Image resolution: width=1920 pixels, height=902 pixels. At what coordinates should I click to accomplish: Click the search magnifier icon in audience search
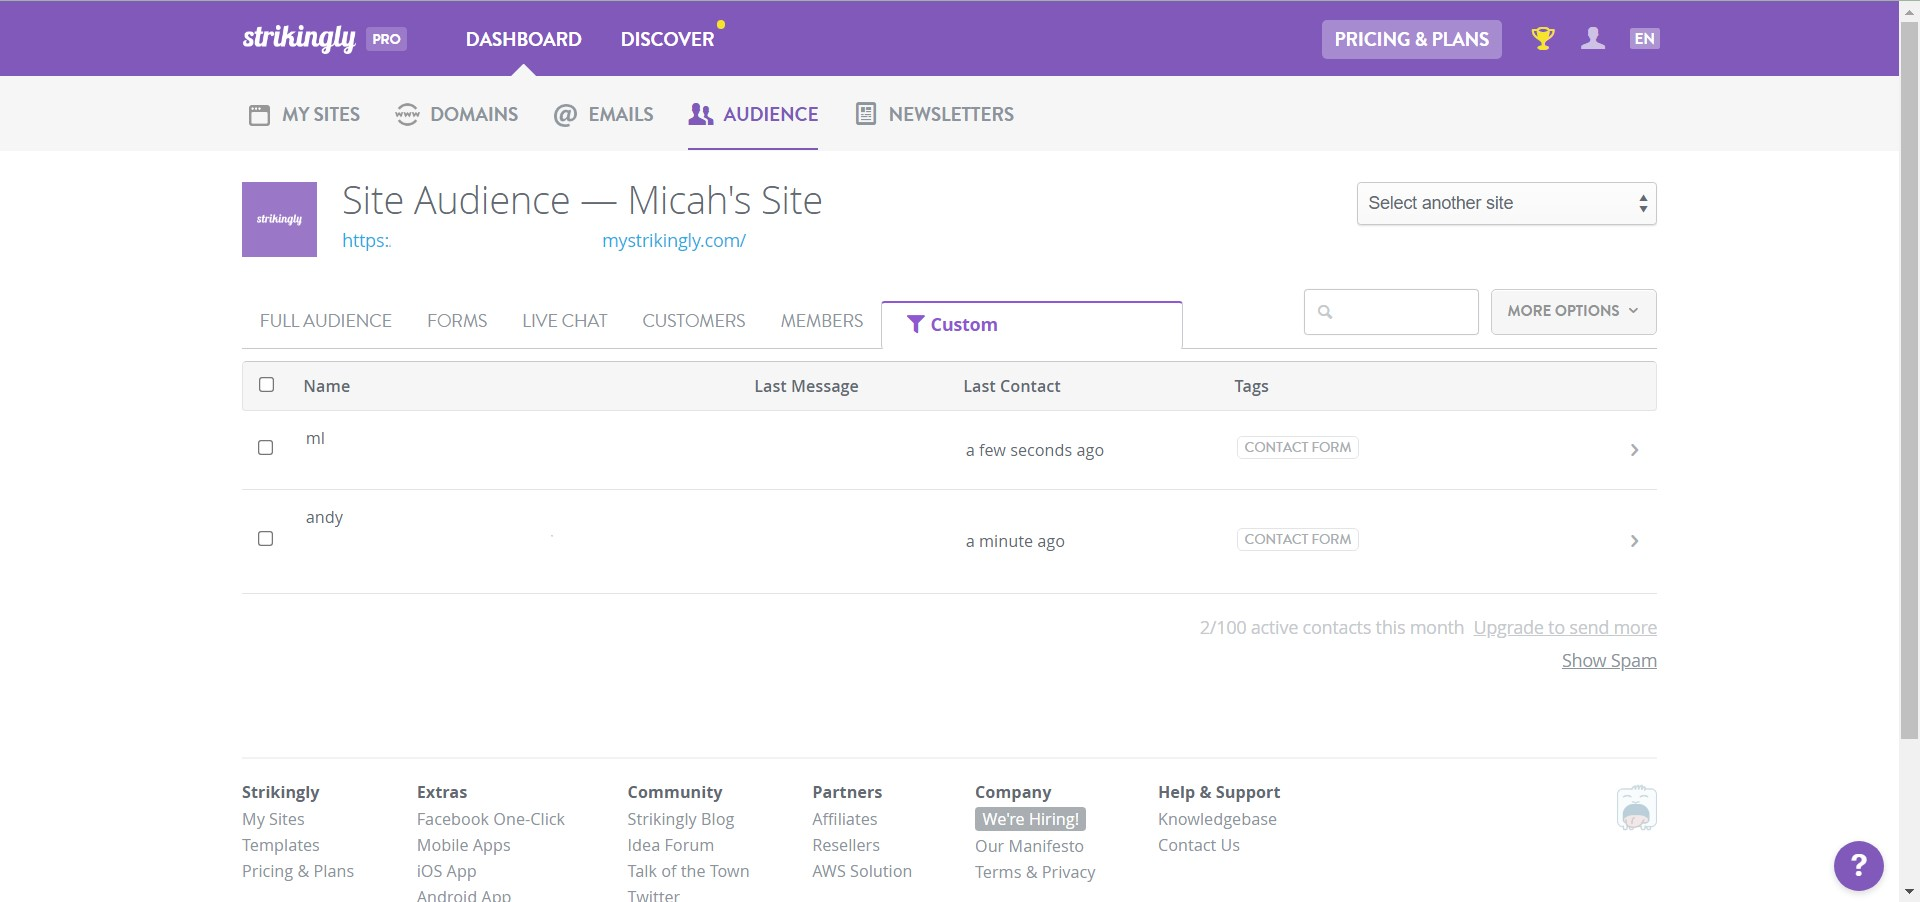pos(1325,312)
